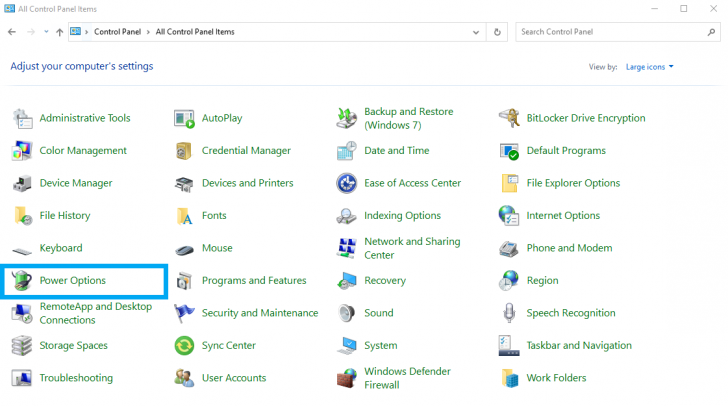Image resolution: width=728 pixels, height=406 pixels.
Task: Click All Control Panel Items breadcrumb
Action: coord(195,32)
